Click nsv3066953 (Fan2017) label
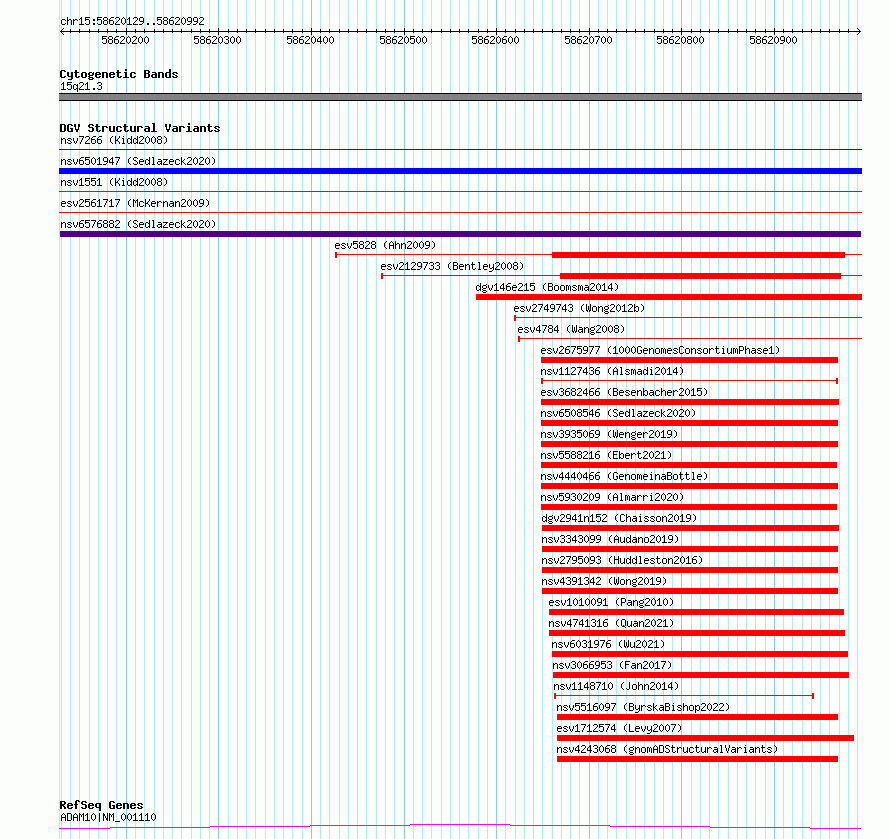The width and height of the screenshot is (890, 839). click(x=612, y=665)
